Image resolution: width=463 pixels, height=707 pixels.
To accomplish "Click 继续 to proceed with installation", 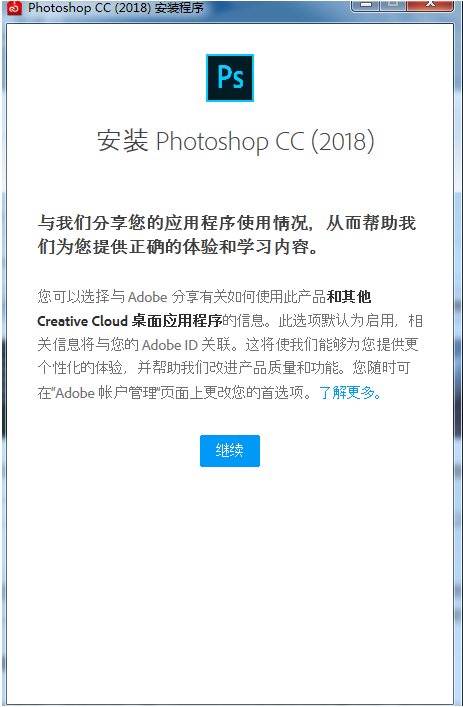I will click(230, 450).
